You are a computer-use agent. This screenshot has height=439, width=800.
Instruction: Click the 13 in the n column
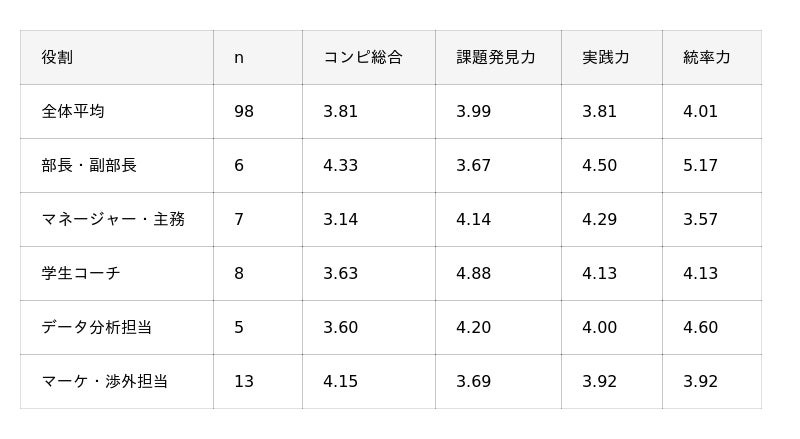pyautogui.click(x=244, y=381)
